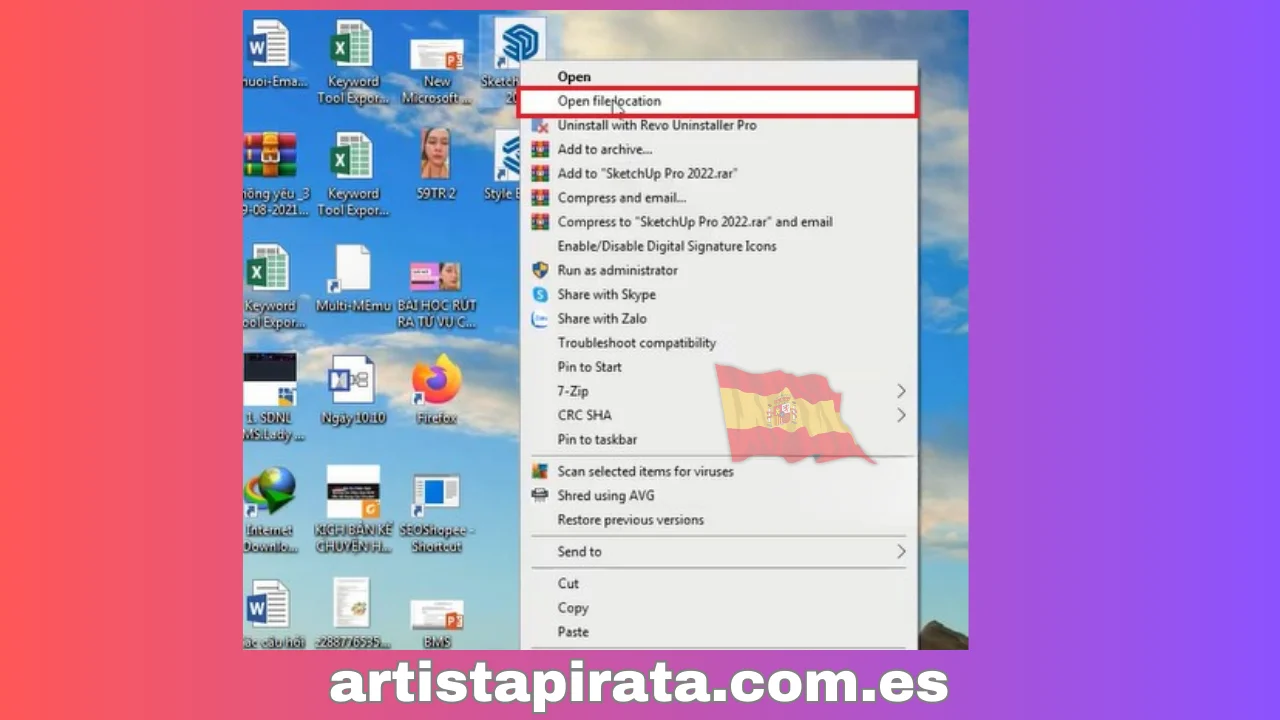Choose Paste in the context menu
This screenshot has width=1280, height=720.
(718, 632)
